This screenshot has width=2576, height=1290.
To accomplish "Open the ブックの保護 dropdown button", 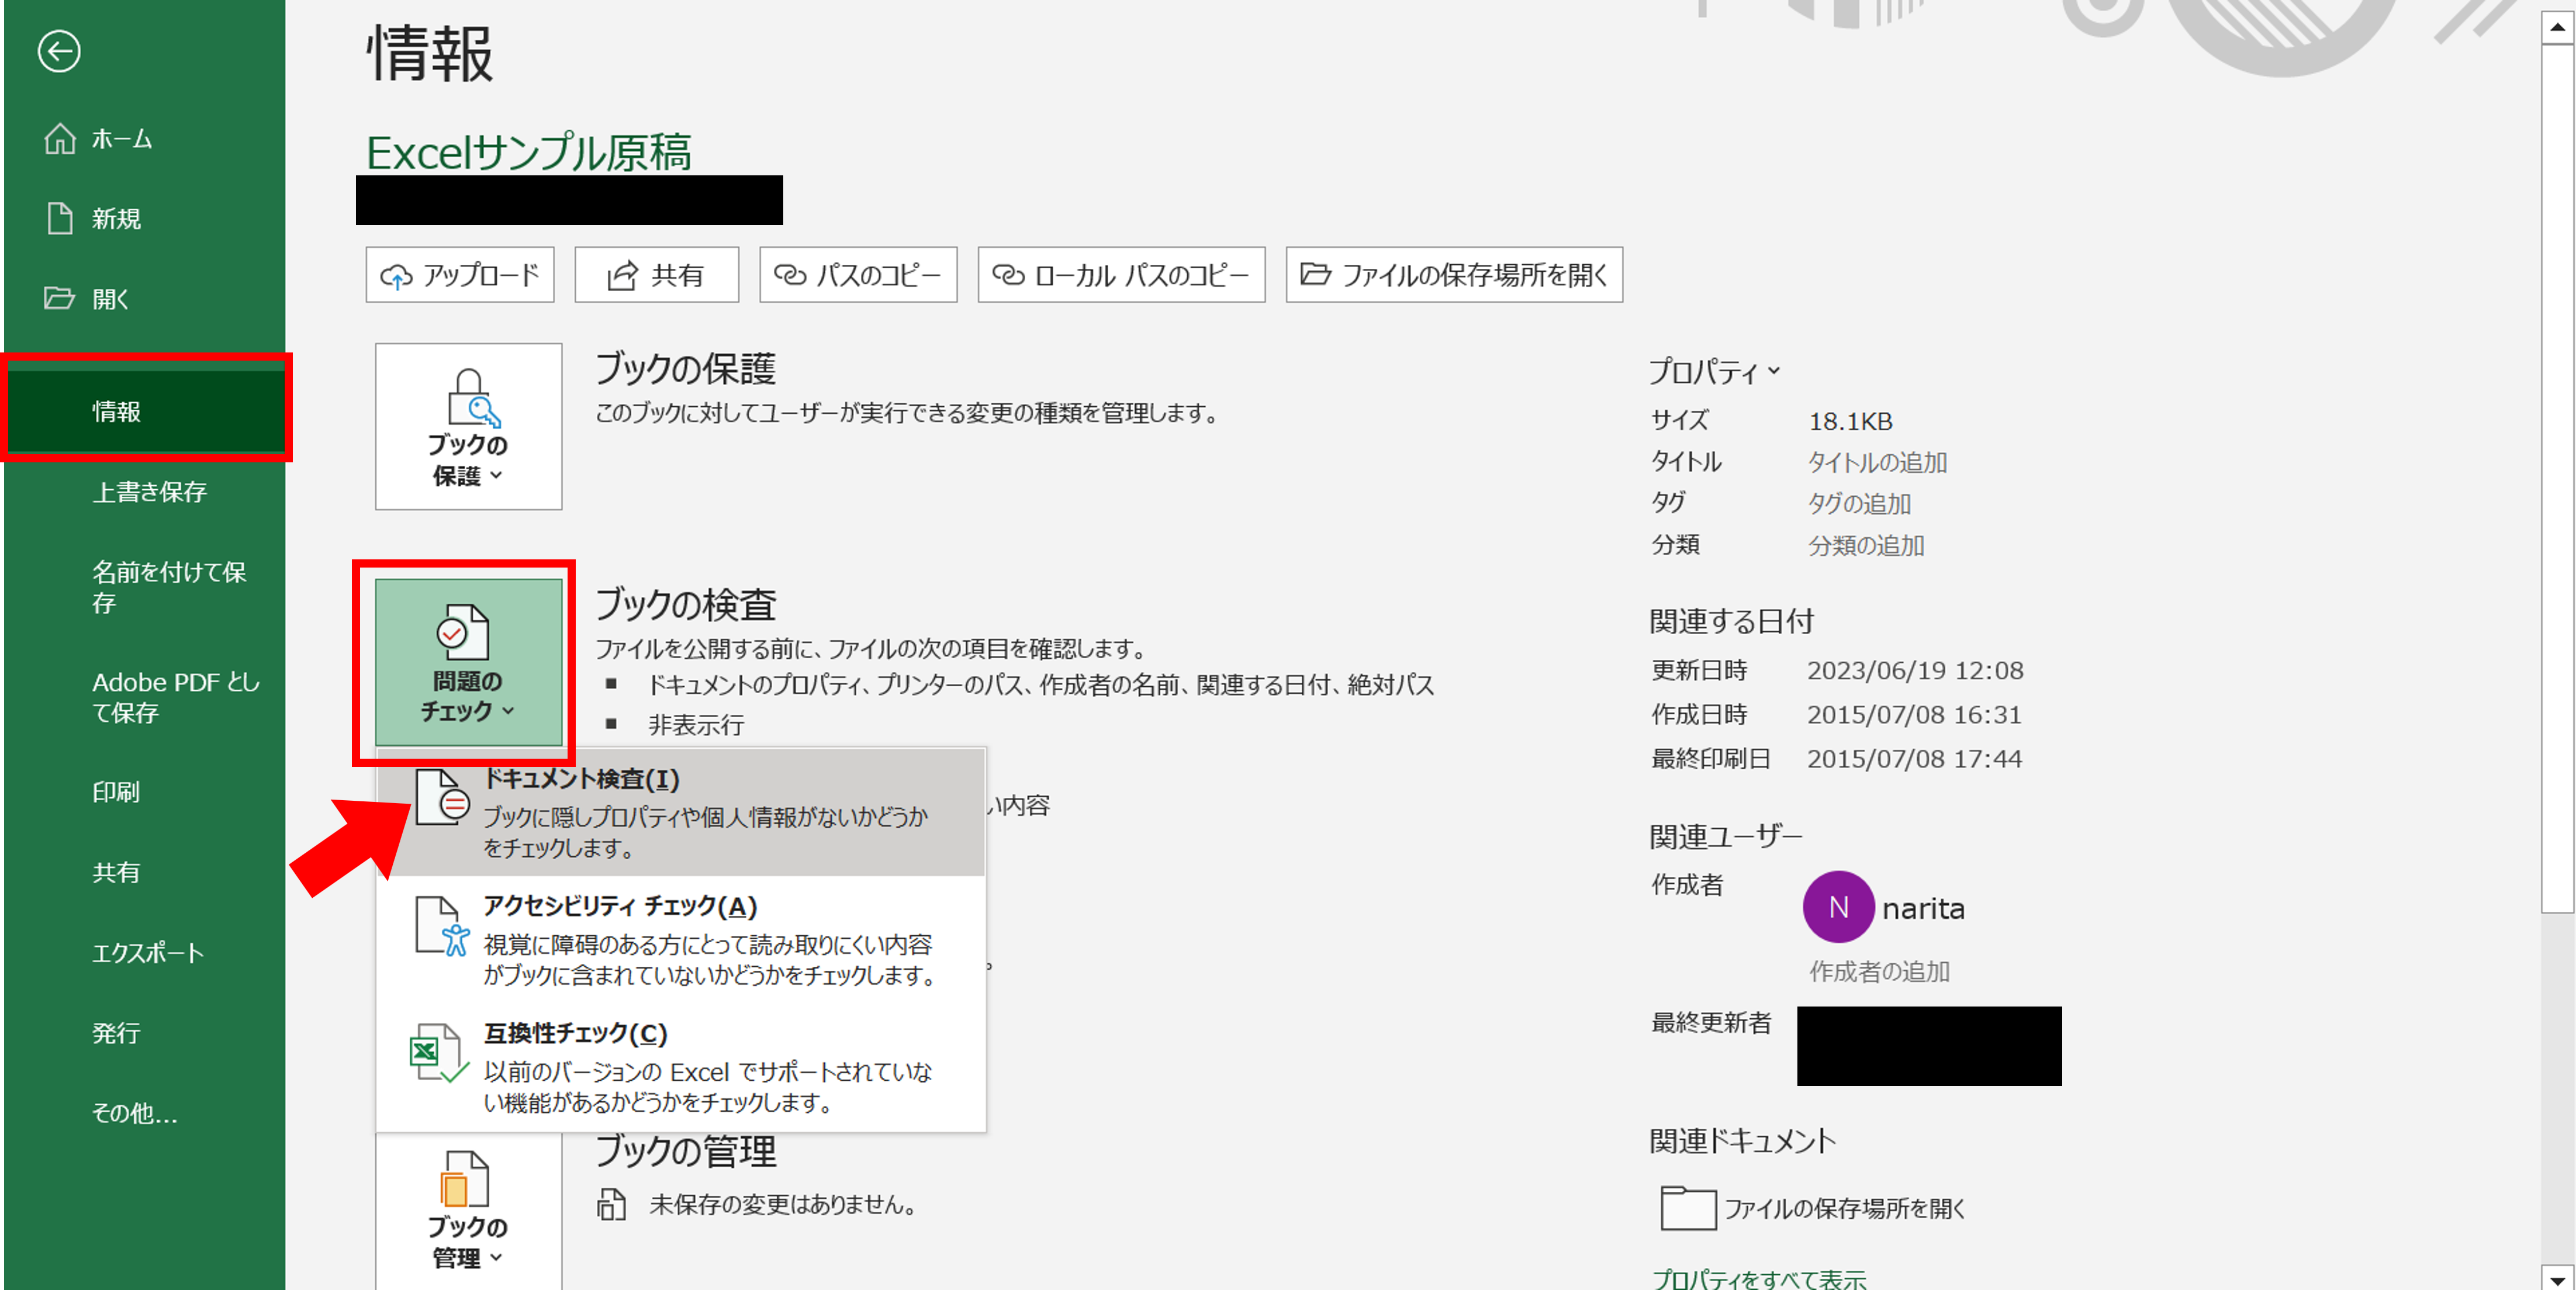I will 468,427.
